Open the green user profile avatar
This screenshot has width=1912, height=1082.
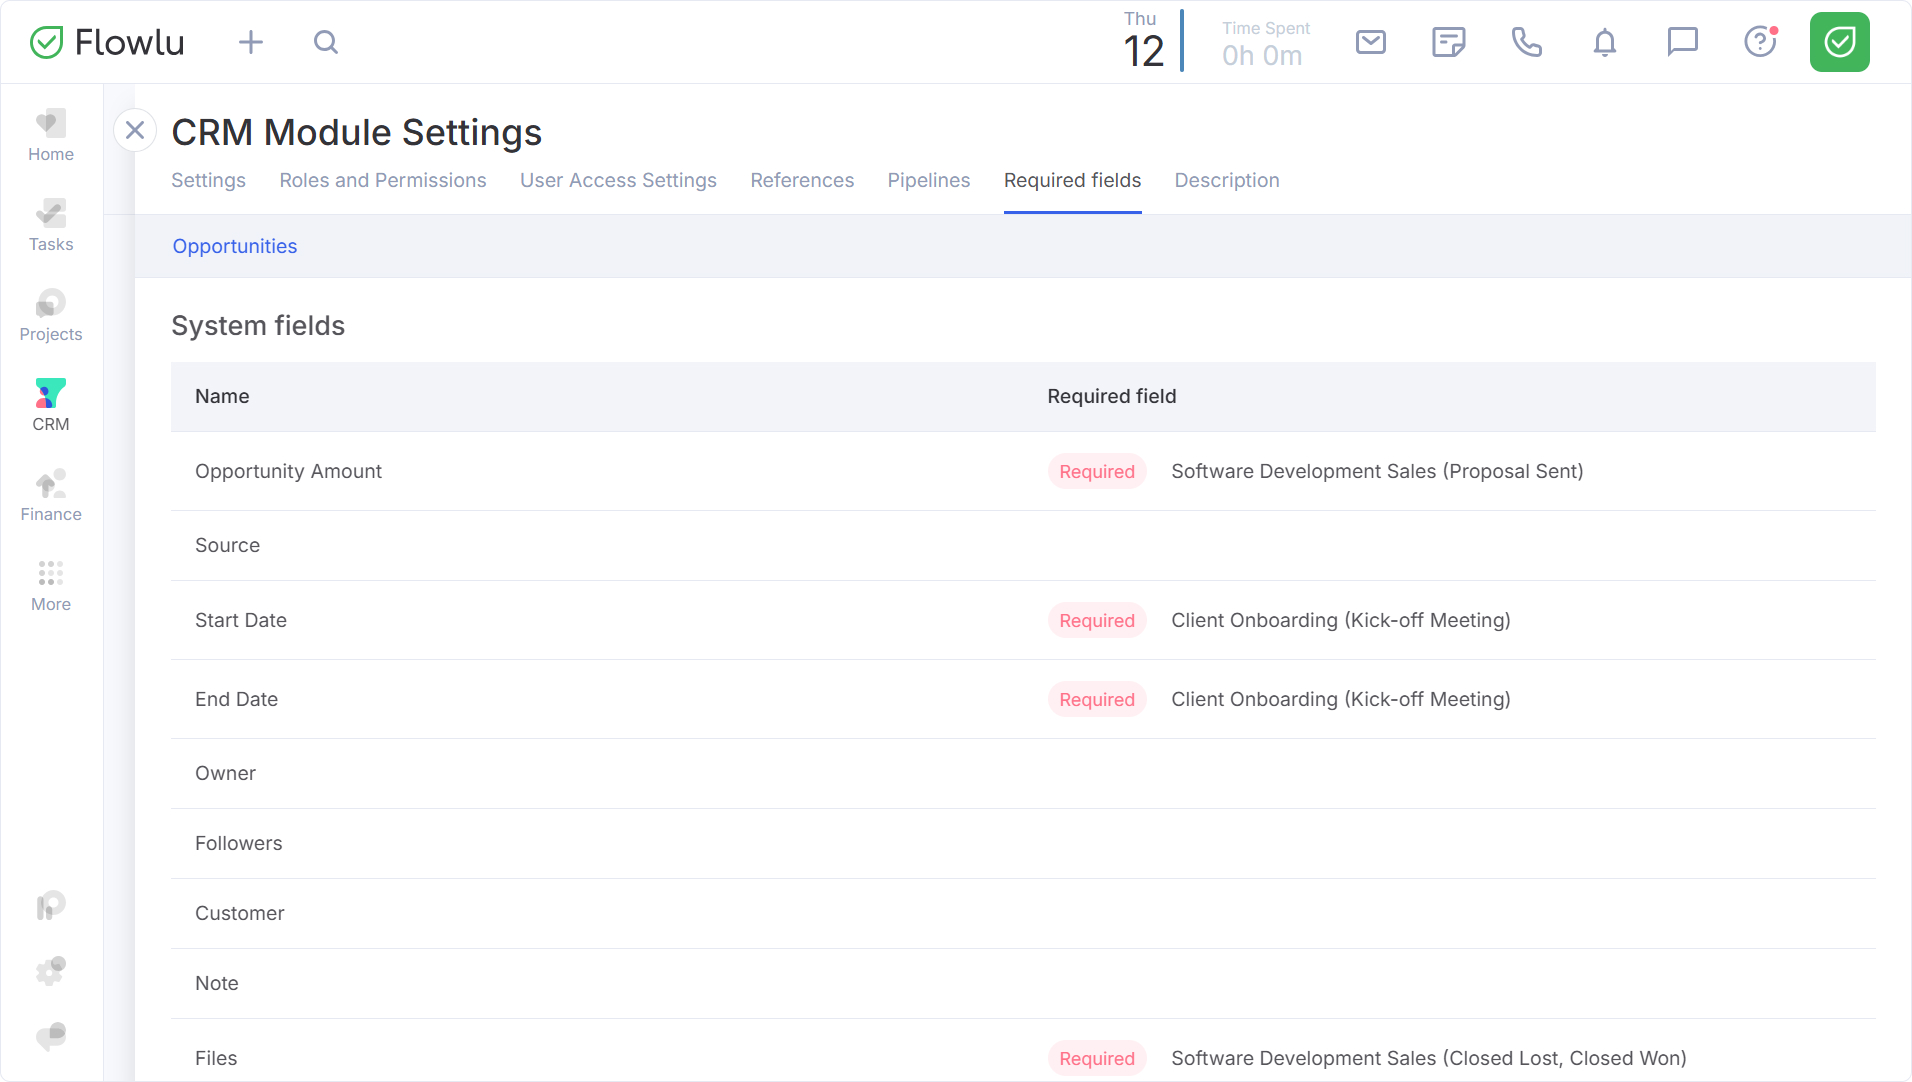[1839, 42]
